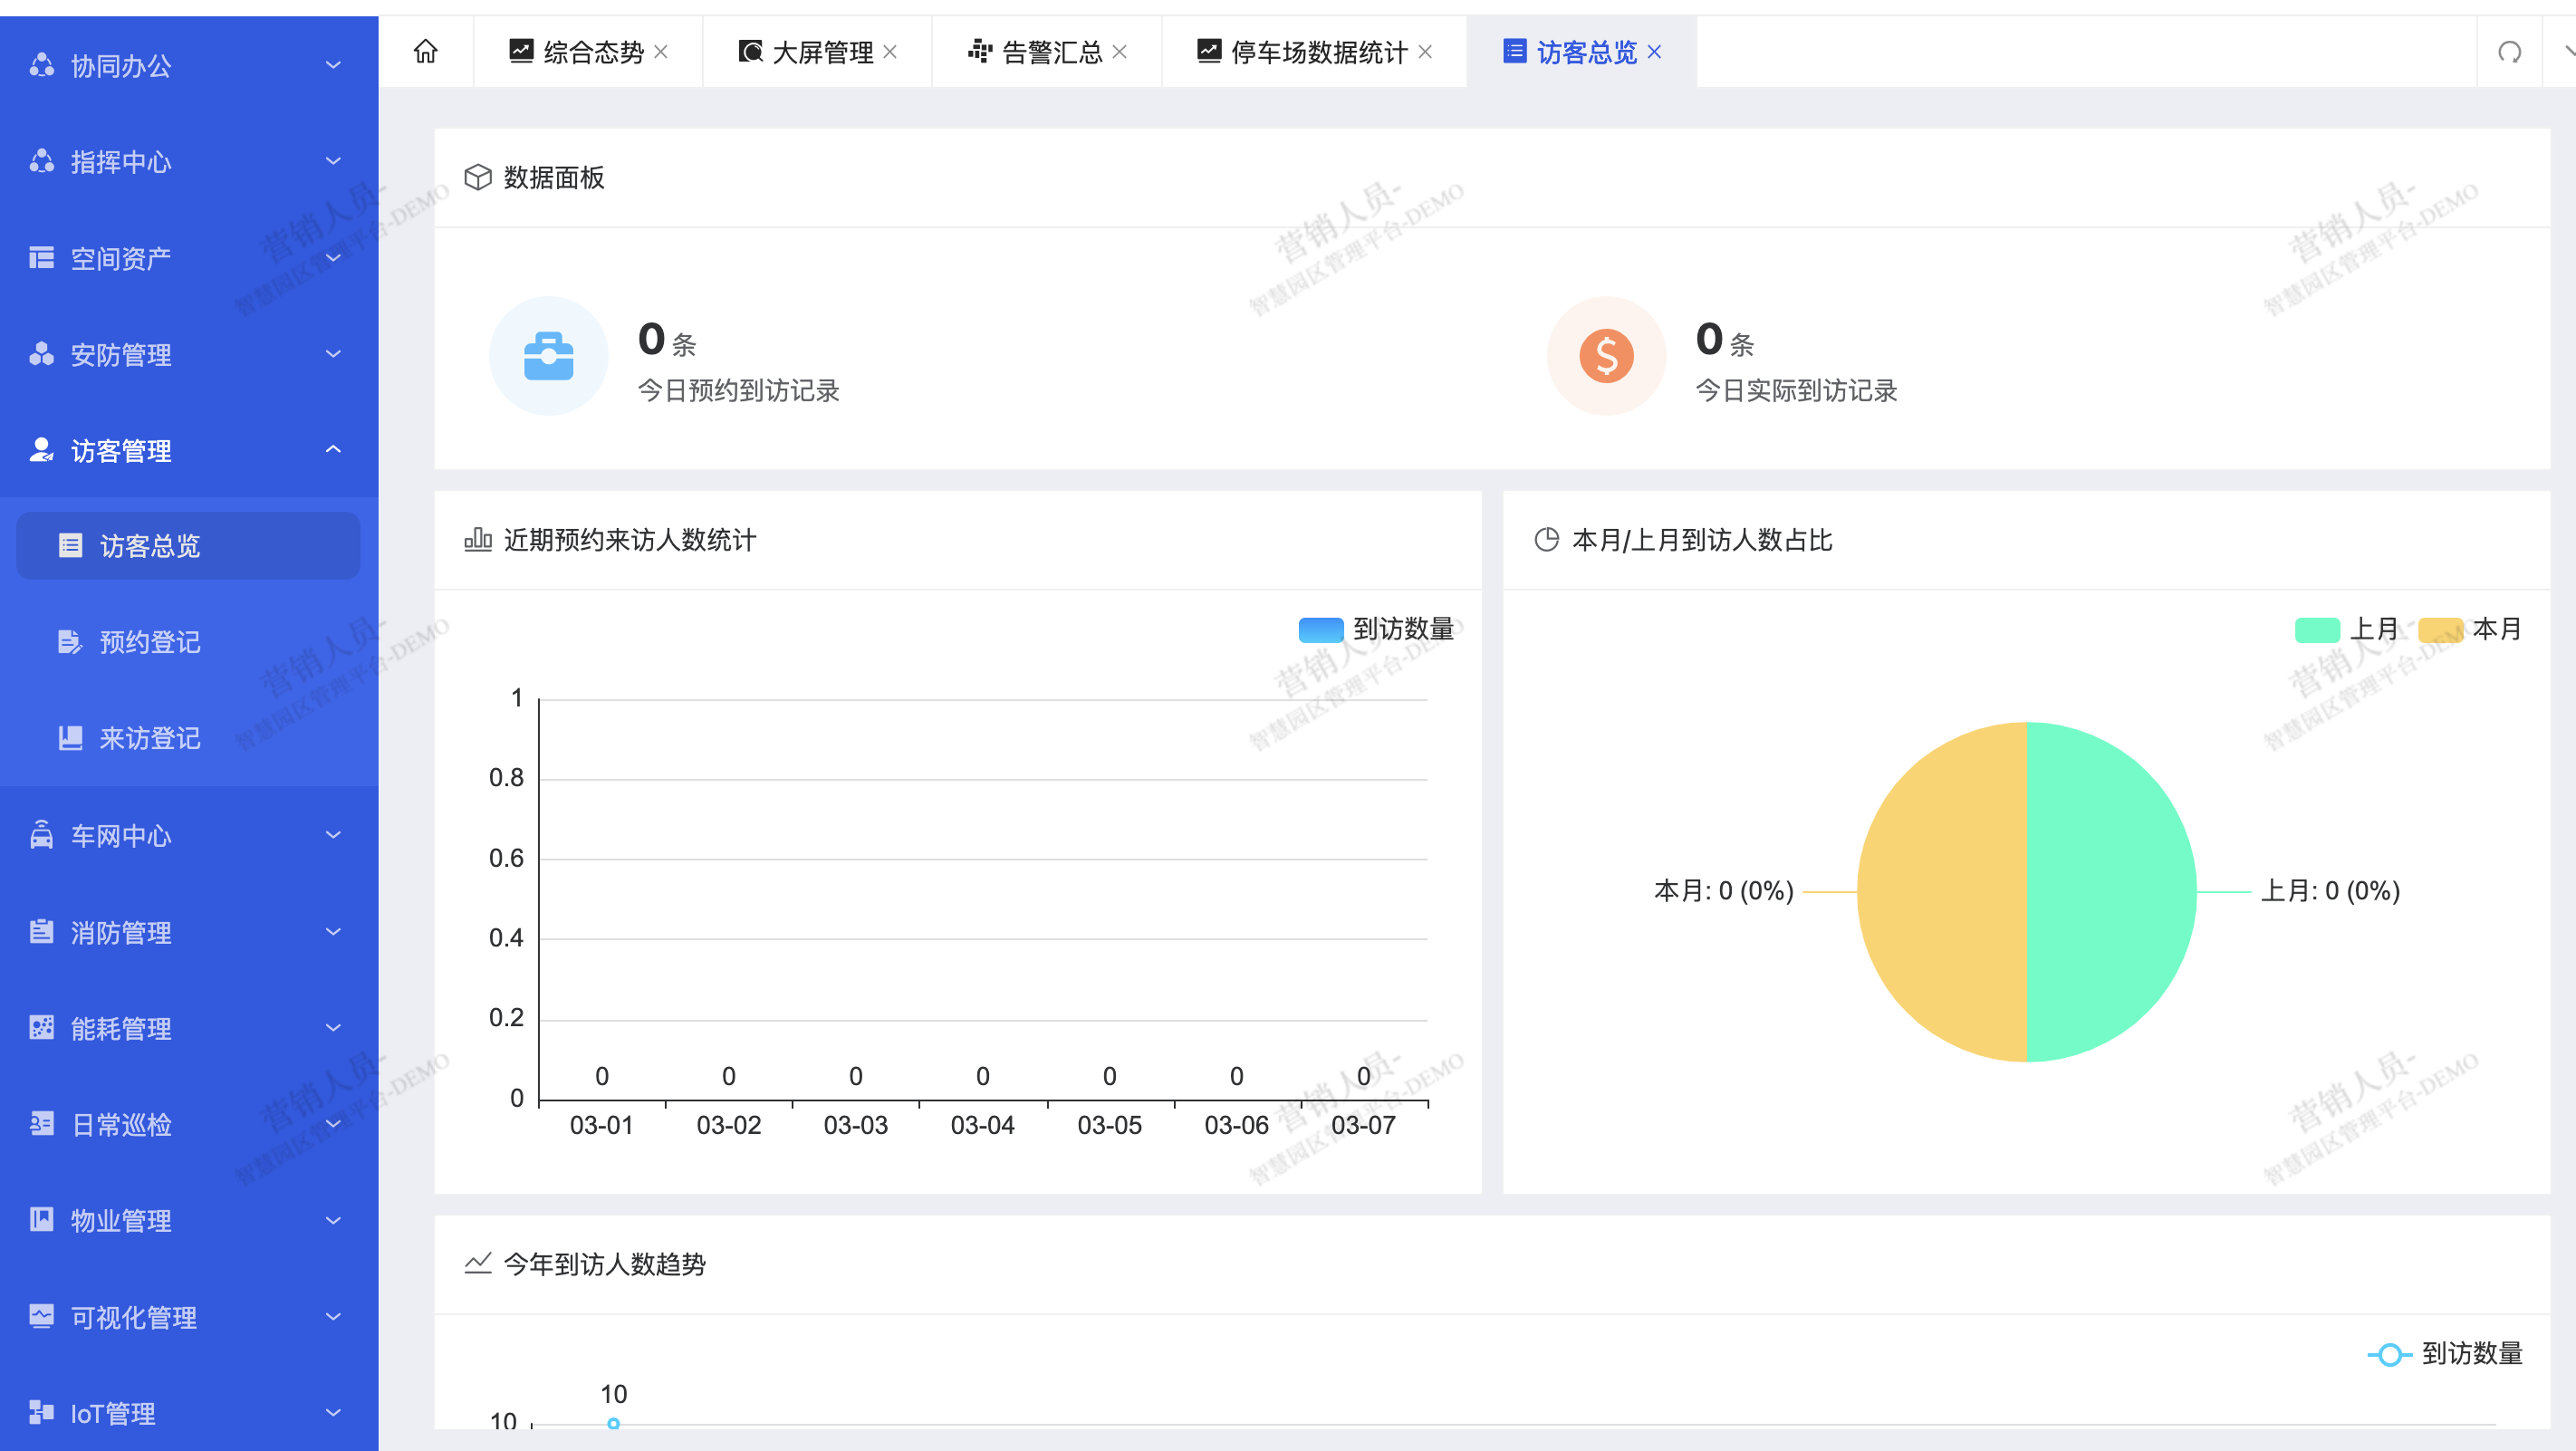Image resolution: width=2576 pixels, height=1451 pixels.
Task: Open the 空间资产 menu
Action: [x=189, y=258]
